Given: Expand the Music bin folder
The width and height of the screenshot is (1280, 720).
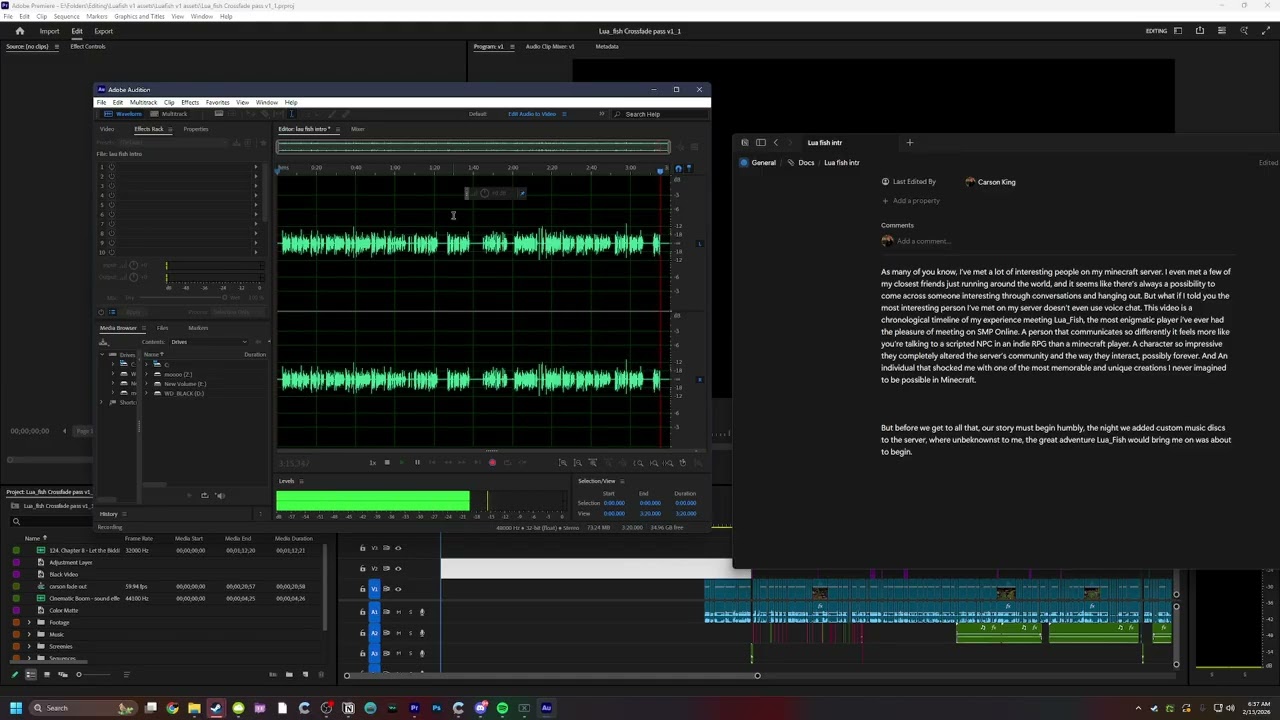Looking at the screenshot, I should point(29,634).
